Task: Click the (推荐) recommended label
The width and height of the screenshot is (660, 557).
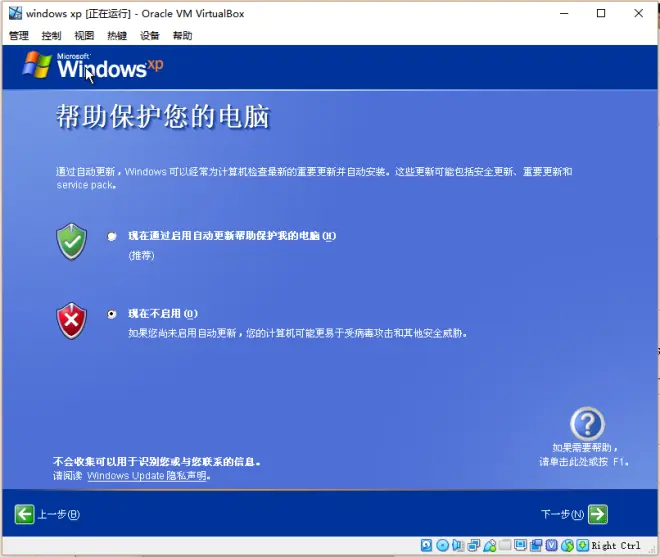Action: (141, 256)
